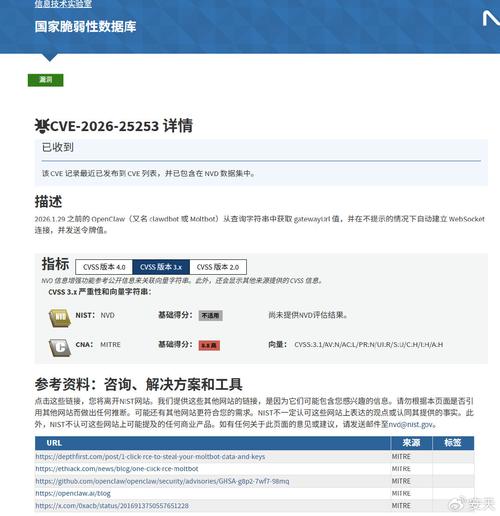The height and width of the screenshot is (516, 500).
Task: Open the depthfirst.com 1-click RCE link
Action: (x=150, y=457)
